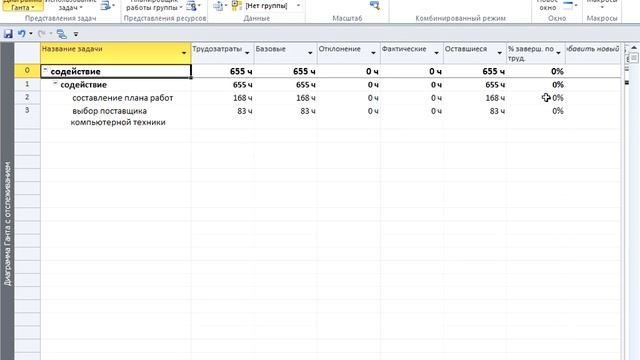Screen dimensions: 640x360
Task: Click the 168 ч Трудозатраты cell in row 2
Action: click(222, 98)
